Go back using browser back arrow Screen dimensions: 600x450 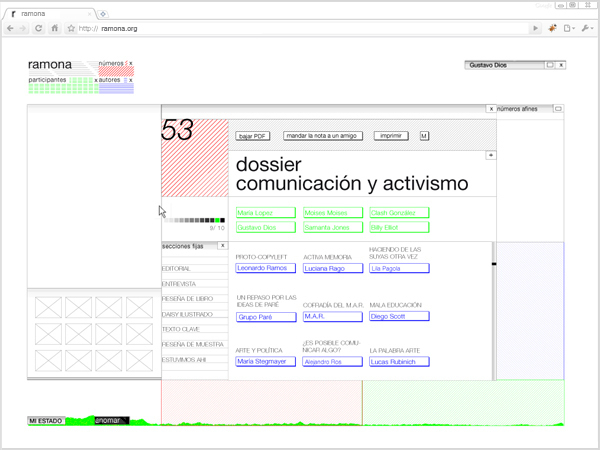10,28
